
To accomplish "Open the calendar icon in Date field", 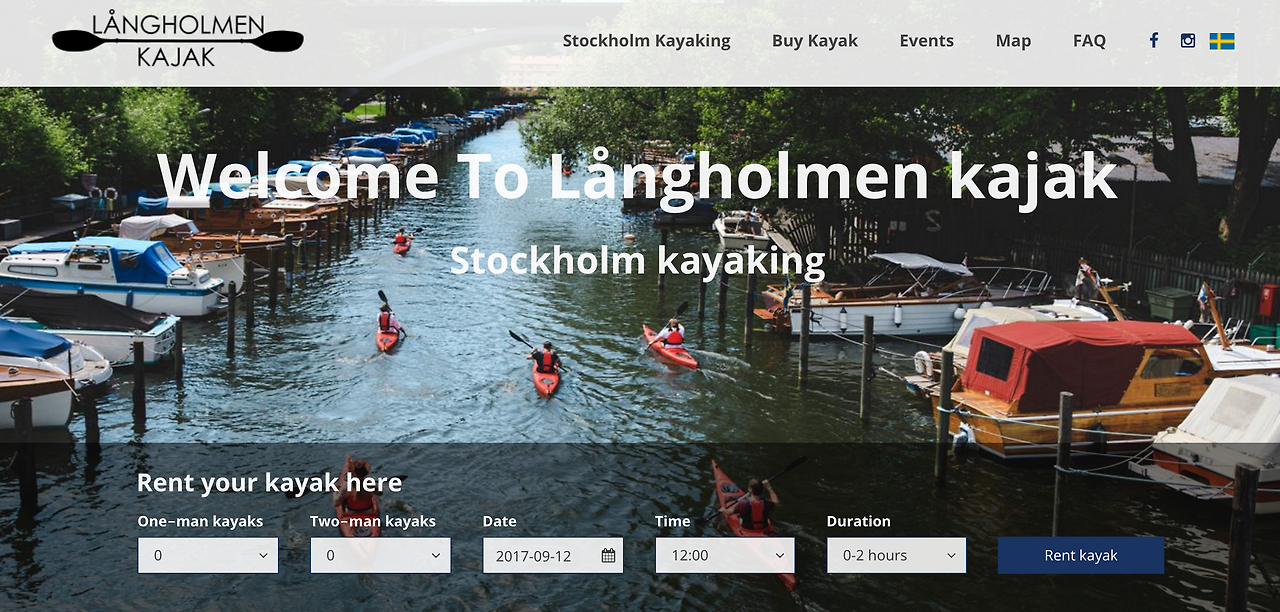I will tap(608, 556).
